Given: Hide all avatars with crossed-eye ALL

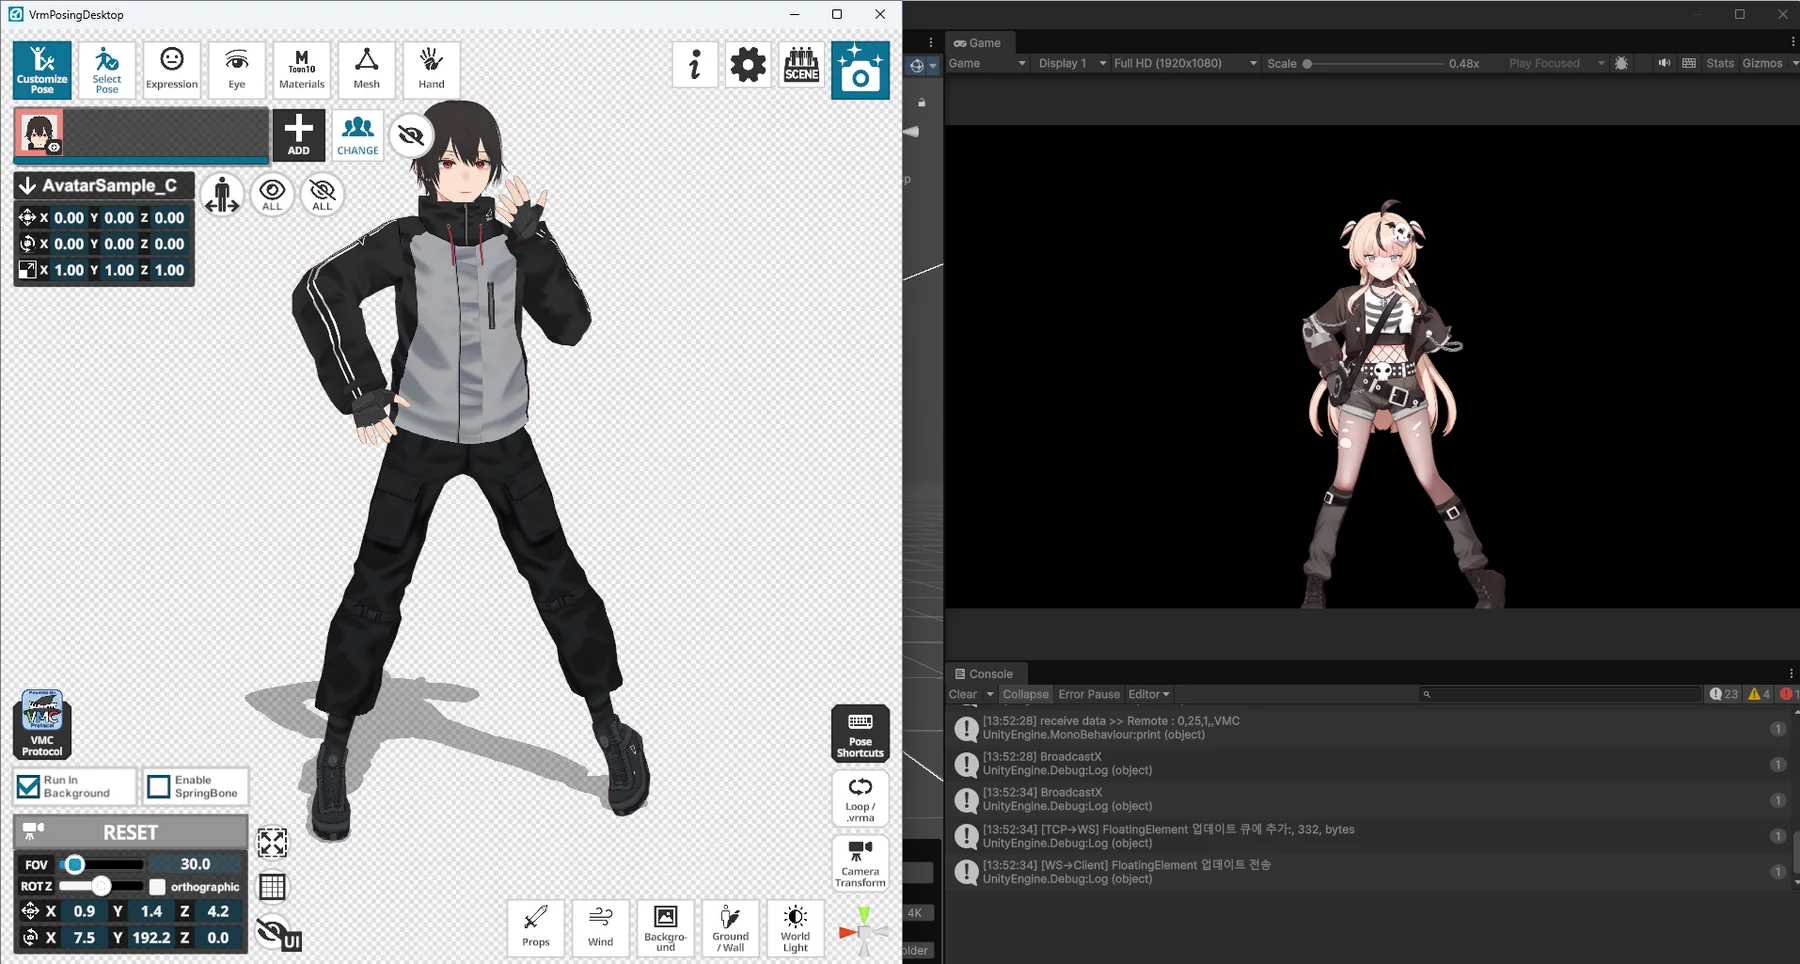Looking at the screenshot, I should [x=322, y=194].
